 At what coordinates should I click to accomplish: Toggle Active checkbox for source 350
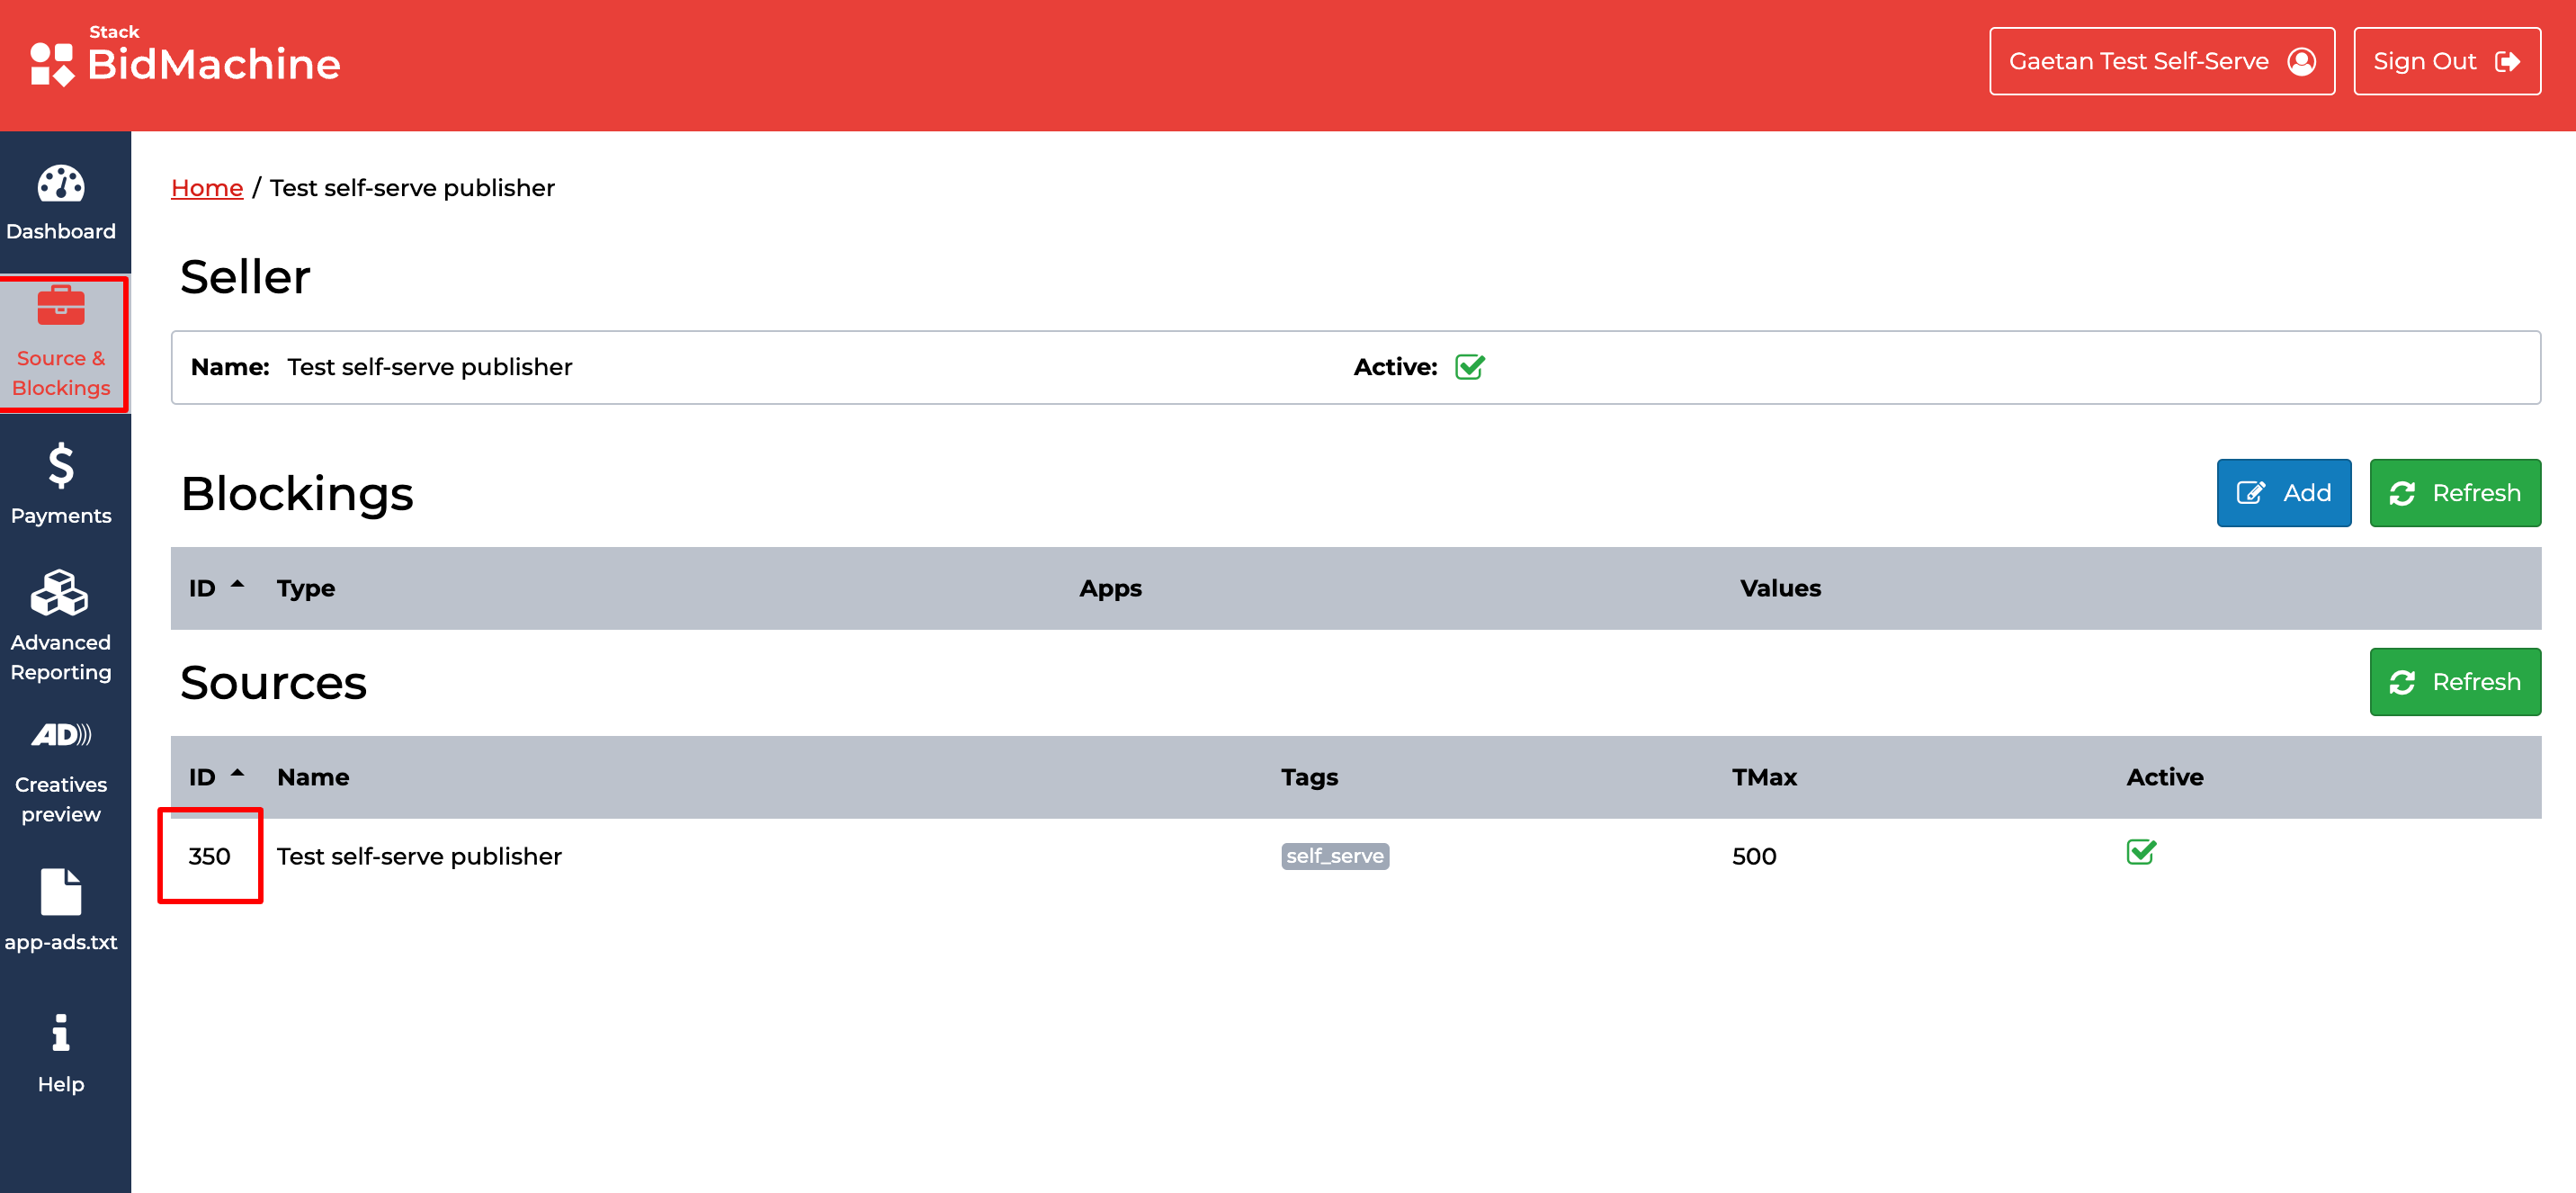pyautogui.click(x=2140, y=852)
